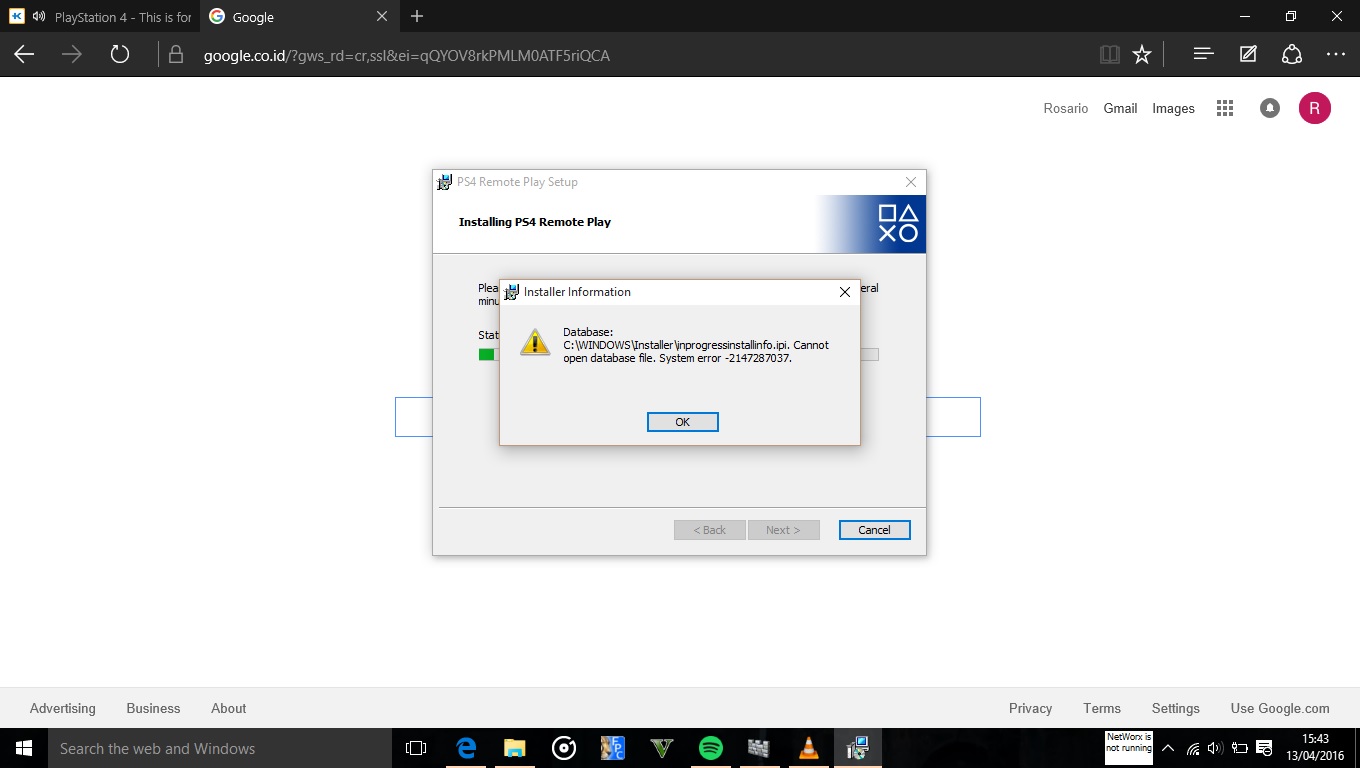Image resolution: width=1360 pixels, height=768 pixels.
Task: Click OK in the Installer Information dialog
Action: [683, 422]
